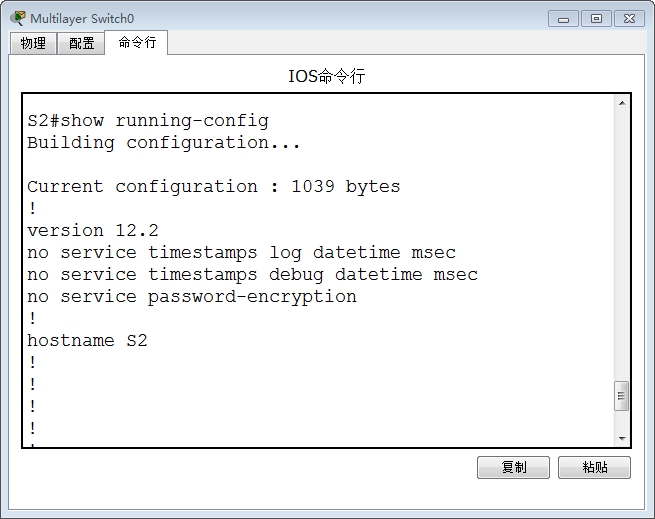Select the 命令行 tab
Screen dimensions: 655x519
137,42
